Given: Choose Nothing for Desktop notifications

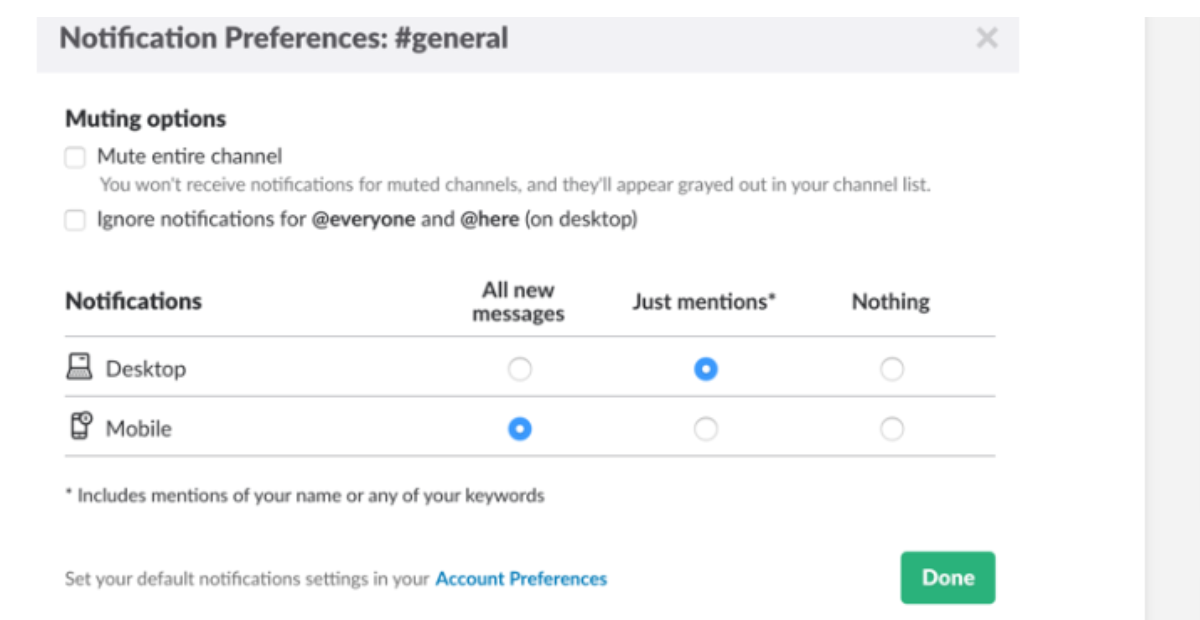Looking at the screenshot, I should [x=891, y=368].
